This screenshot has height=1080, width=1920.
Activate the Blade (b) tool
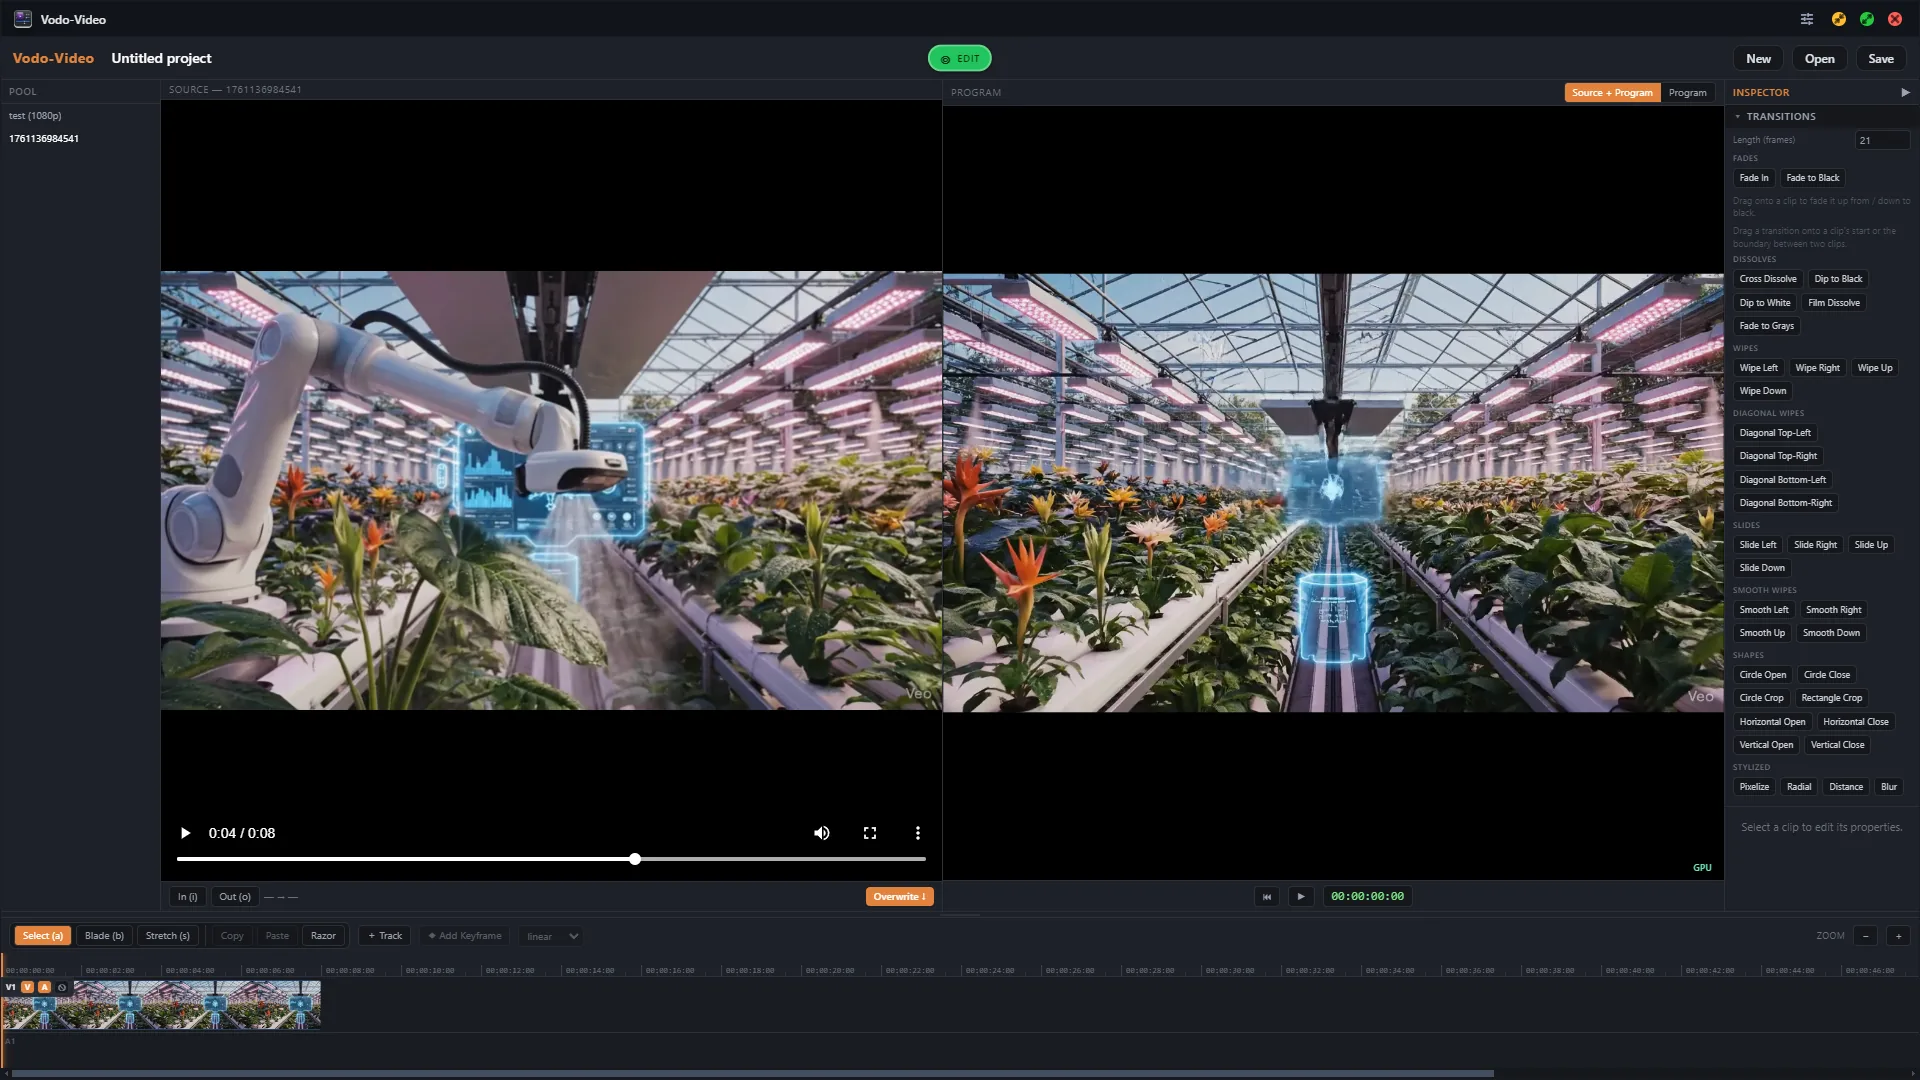(104, 936)
